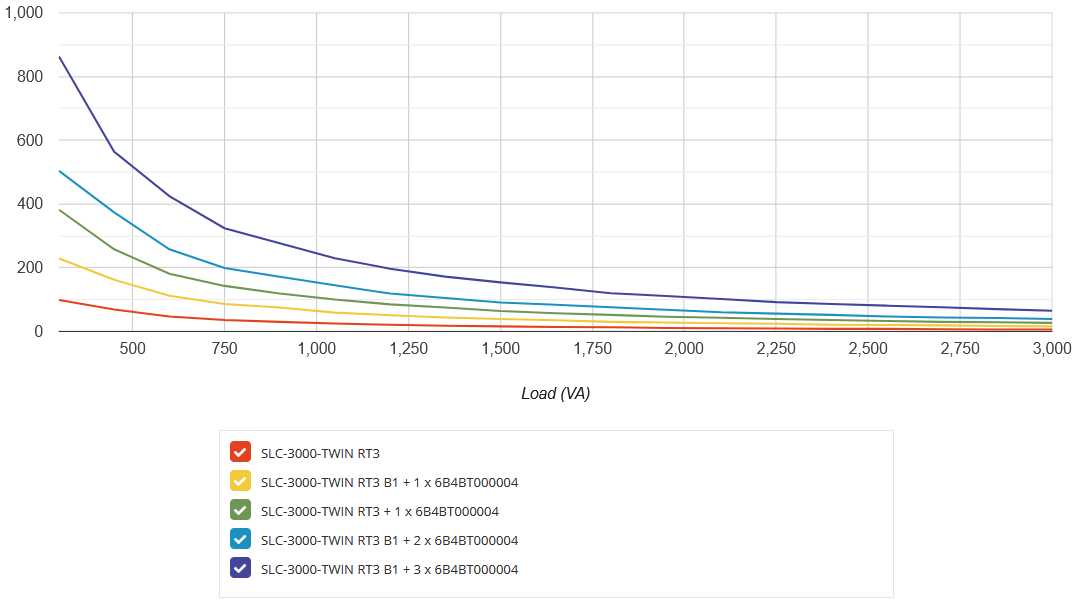Uncheck the dark purple legend checkbox

coord(240,568)
